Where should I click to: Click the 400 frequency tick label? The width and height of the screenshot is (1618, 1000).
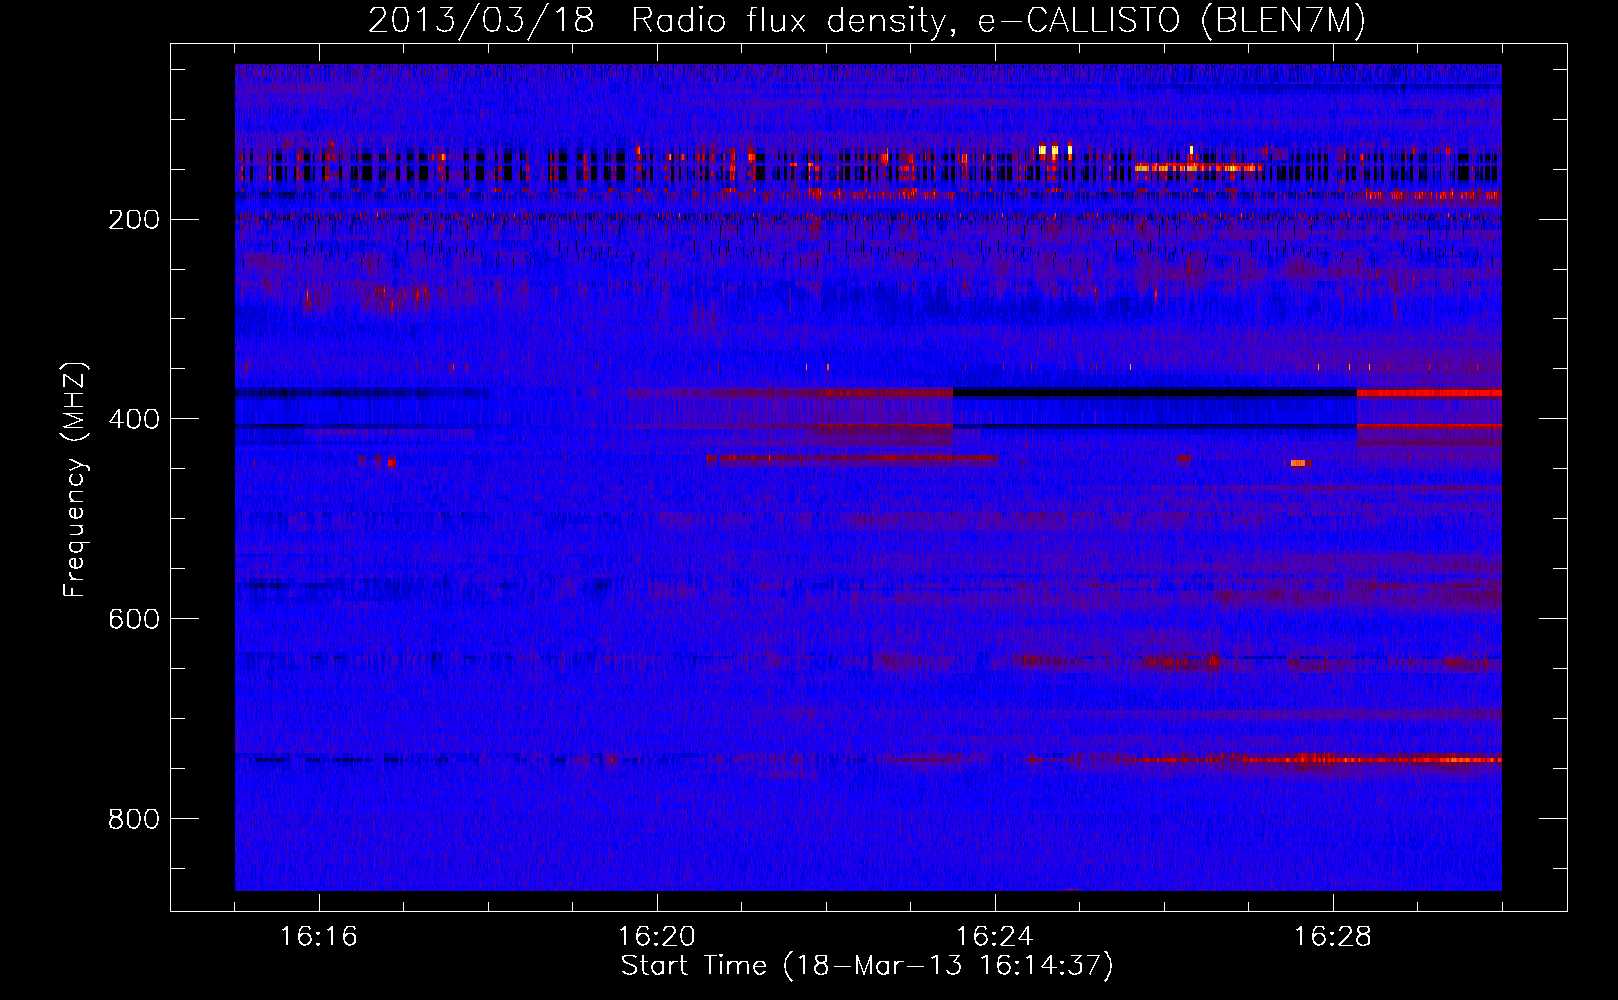[133, 419]
